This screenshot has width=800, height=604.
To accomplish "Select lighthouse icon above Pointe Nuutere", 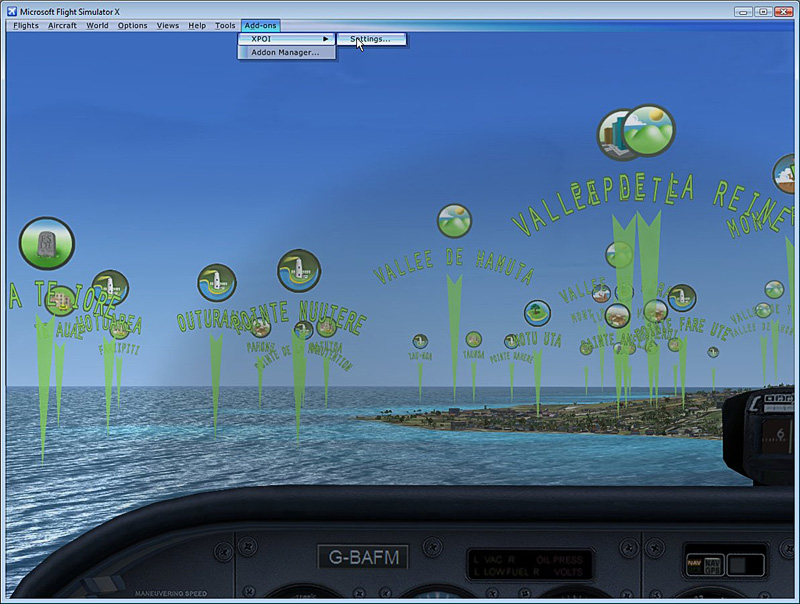I will 298,271.
